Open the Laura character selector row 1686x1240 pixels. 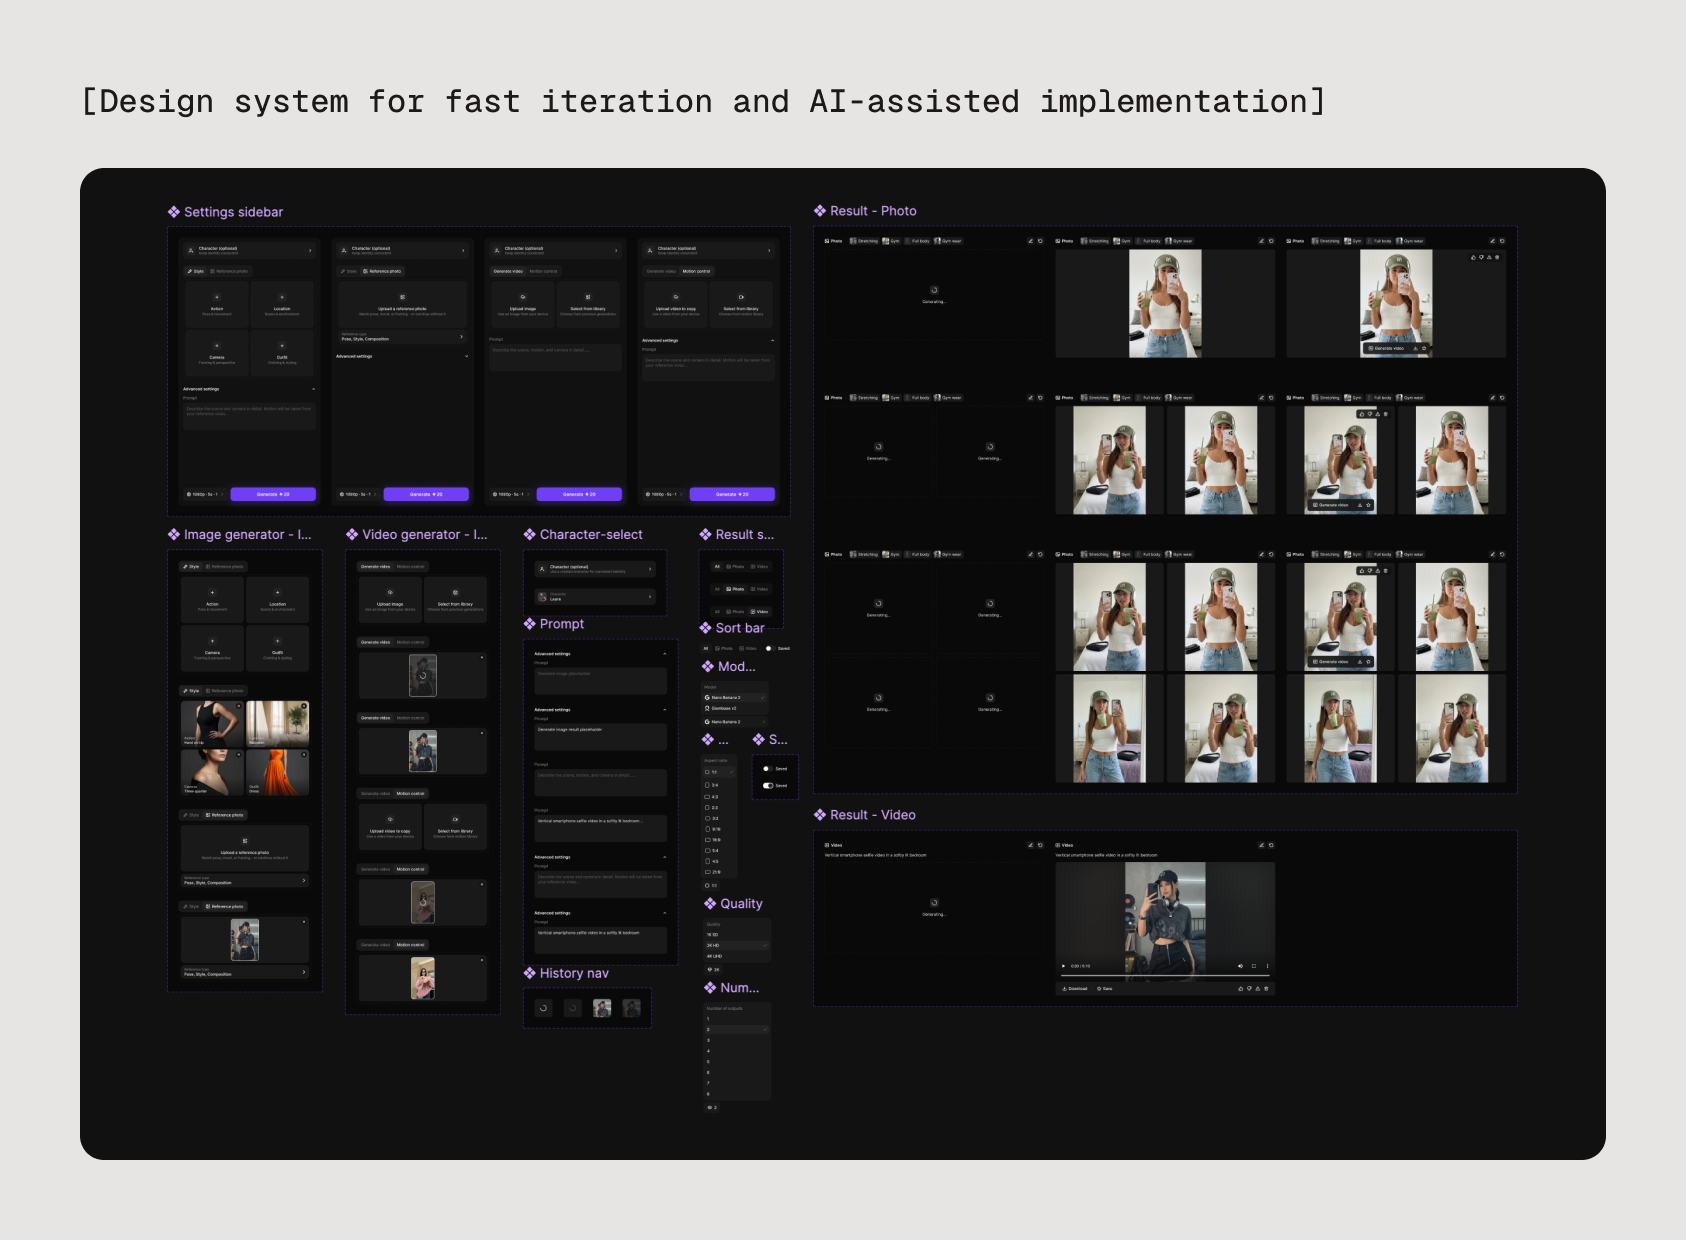click(x=595, y=597)
